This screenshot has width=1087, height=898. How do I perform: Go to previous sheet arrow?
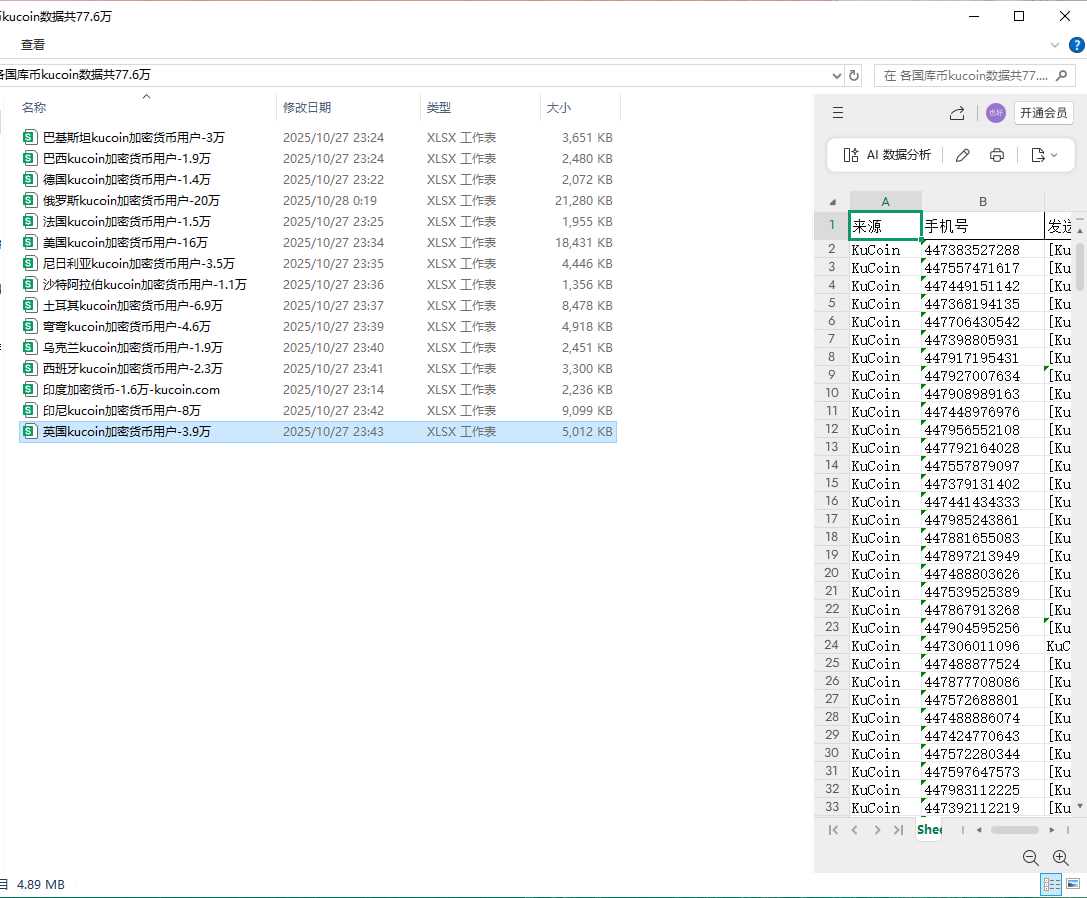[855, 830]
